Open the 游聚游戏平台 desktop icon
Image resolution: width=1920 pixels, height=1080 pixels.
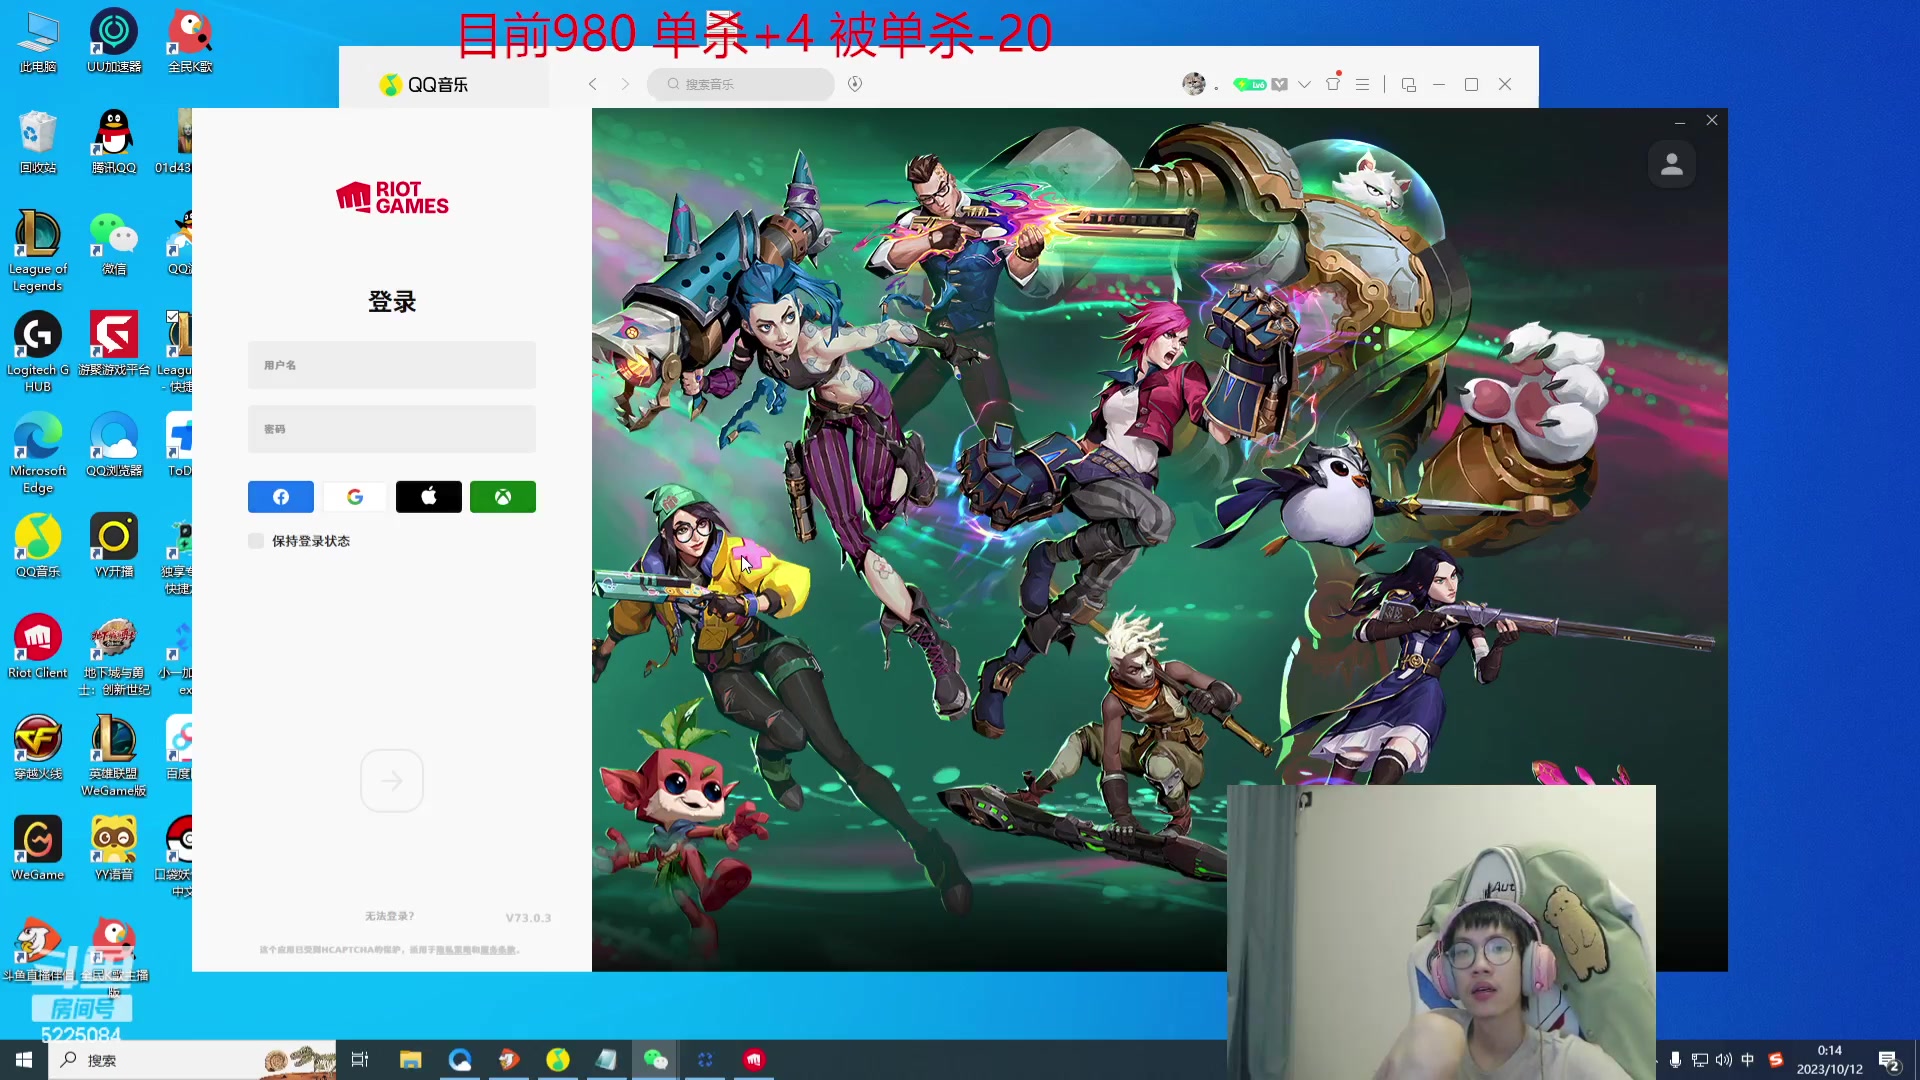click(x=114, y=345)
